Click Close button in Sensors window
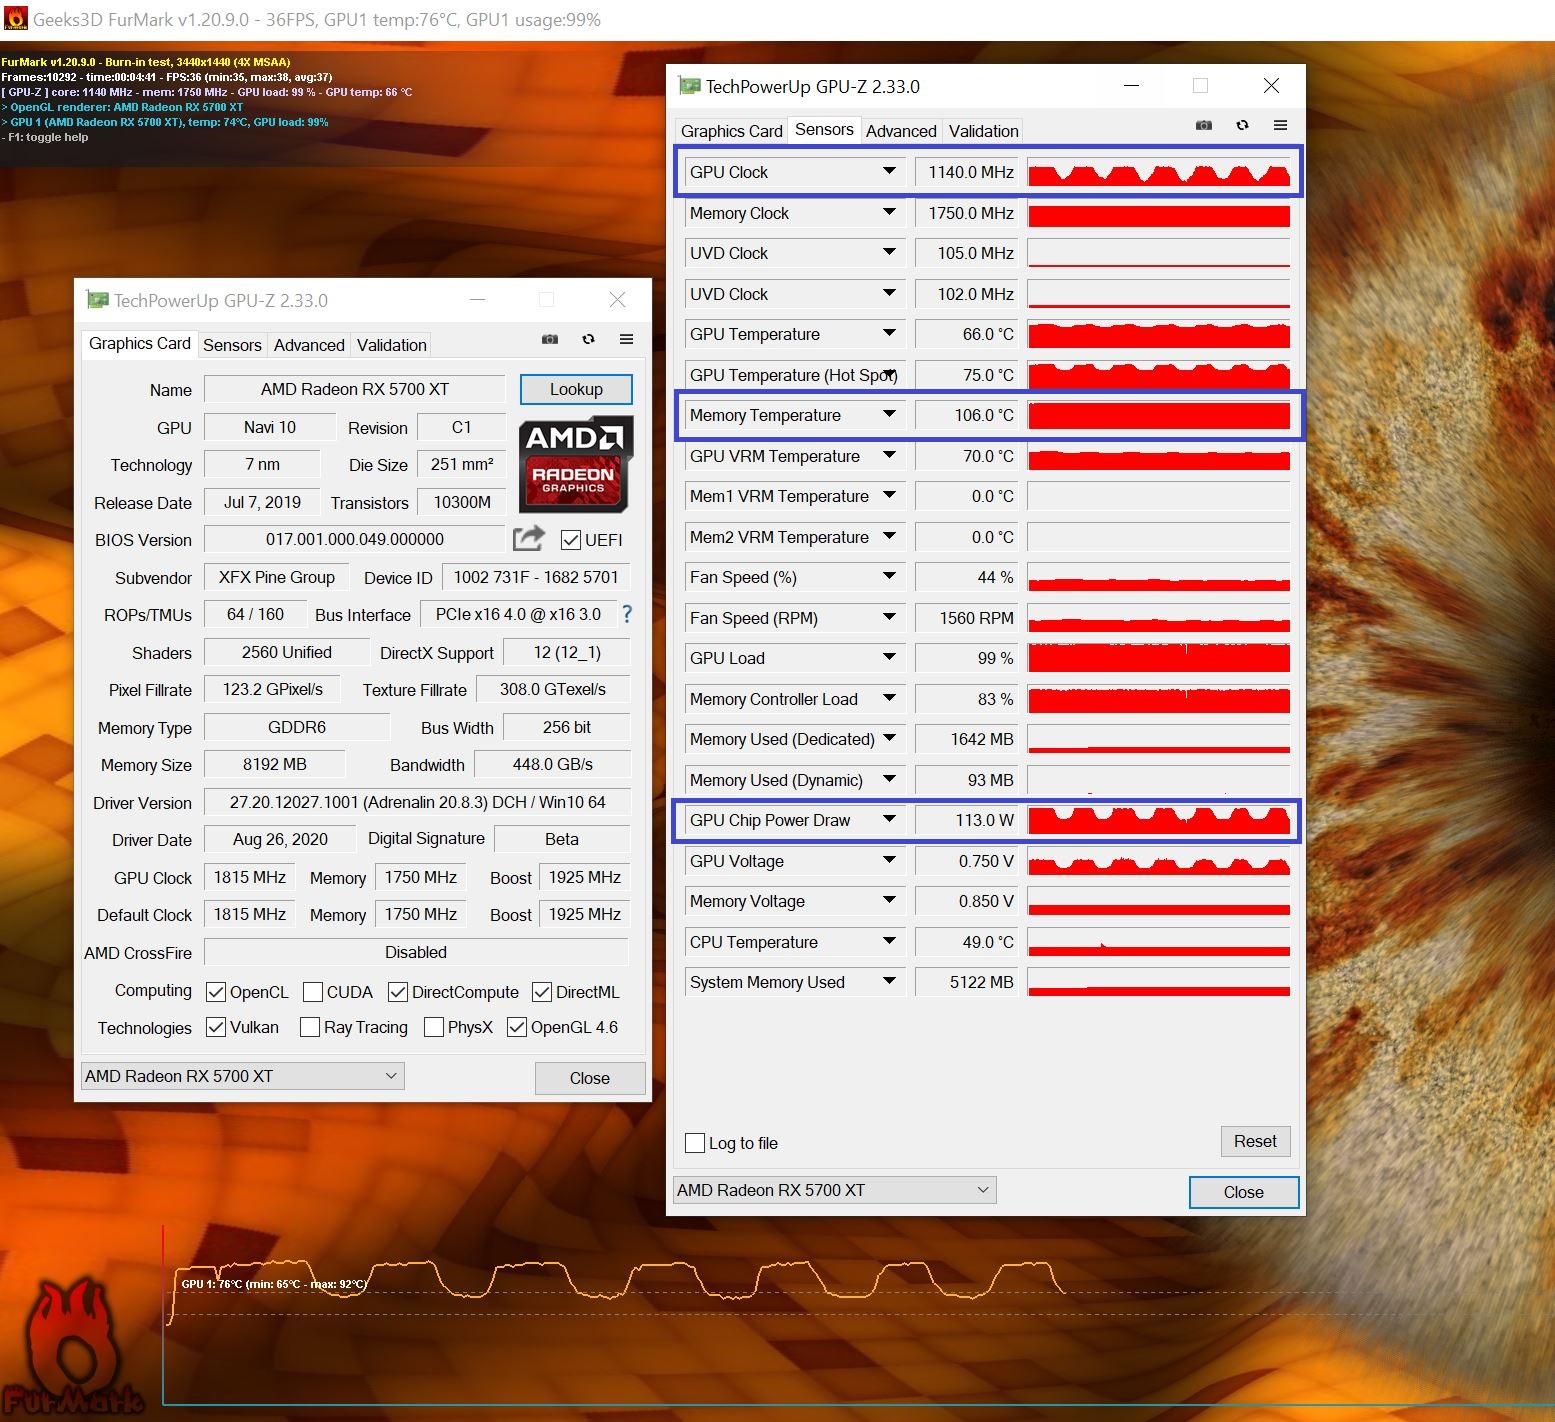This screenshot has width=1555, height=1422. [1243, 1192]
